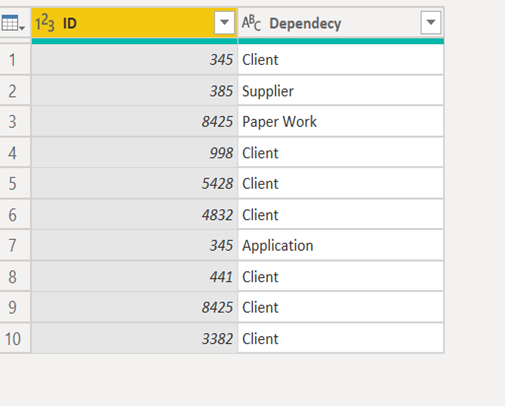This screenshot has height=406, width=505.
Task: Select row number 3
Action: (x=15, y=122)
